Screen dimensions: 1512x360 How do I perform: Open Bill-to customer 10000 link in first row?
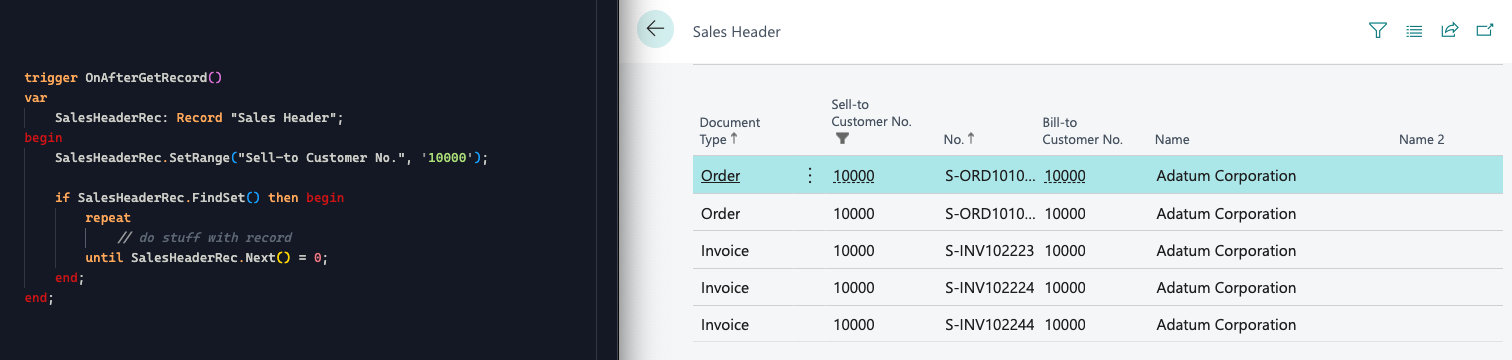[x=1065, y=176]
